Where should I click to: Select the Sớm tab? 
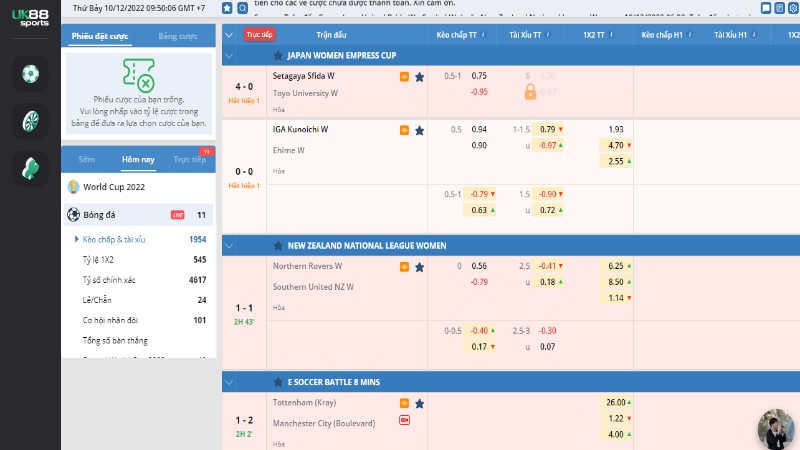click(87, 159)
